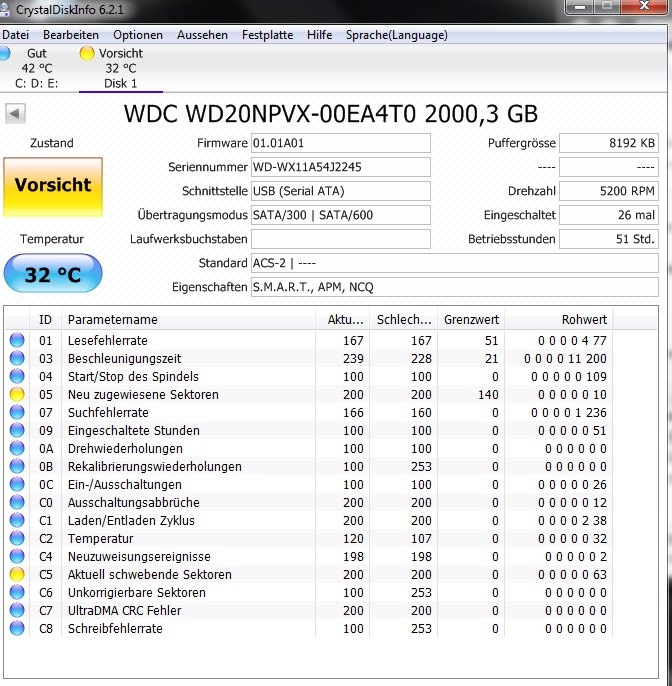Screen dimensions: 672x686
Task: Click the Eigenschaften field S.M.A.R.T., APM, NCQ
Action: pos(455,287)
